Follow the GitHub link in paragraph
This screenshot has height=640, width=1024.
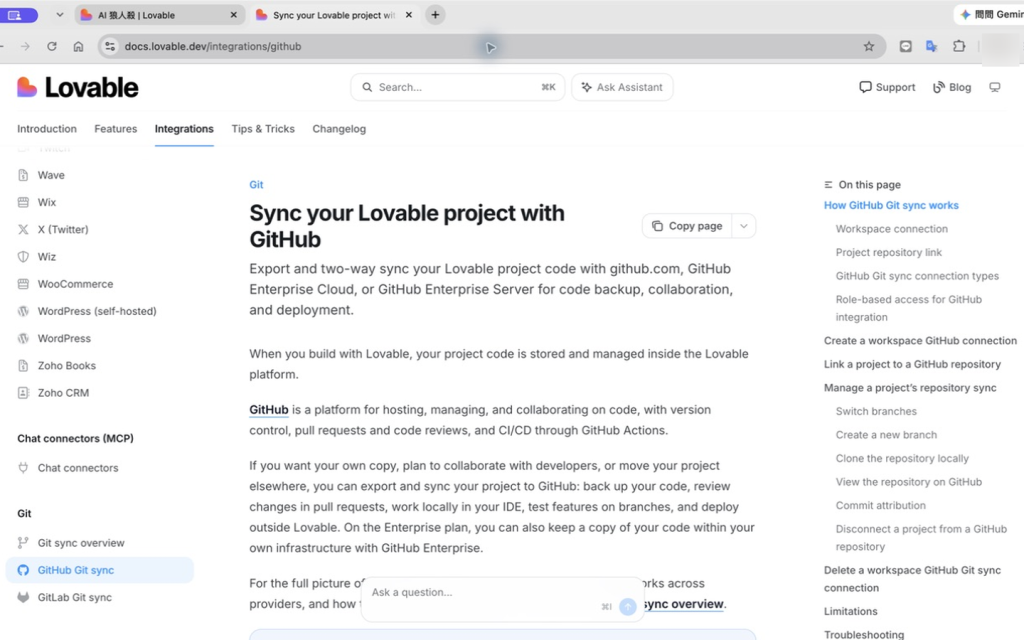[x=268, y=409]
